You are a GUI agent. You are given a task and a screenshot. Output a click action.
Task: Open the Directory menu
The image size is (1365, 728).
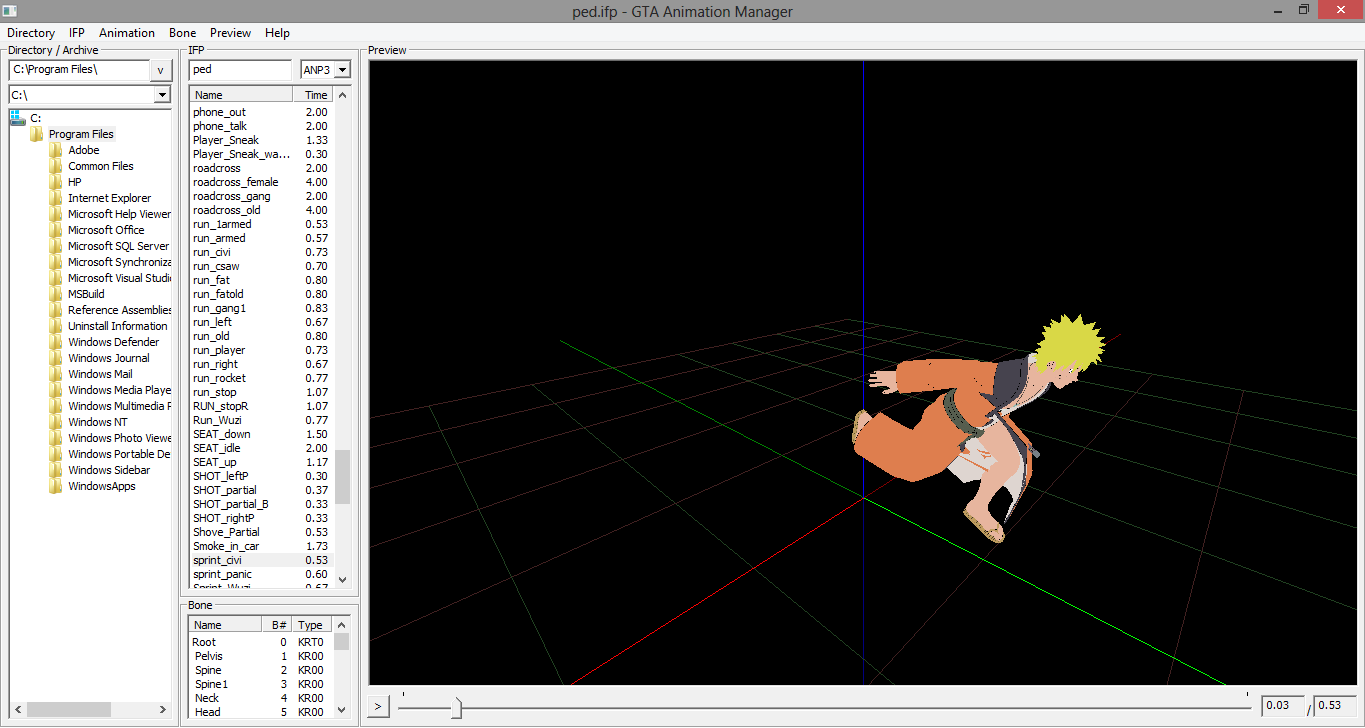(x=31, y=33)
